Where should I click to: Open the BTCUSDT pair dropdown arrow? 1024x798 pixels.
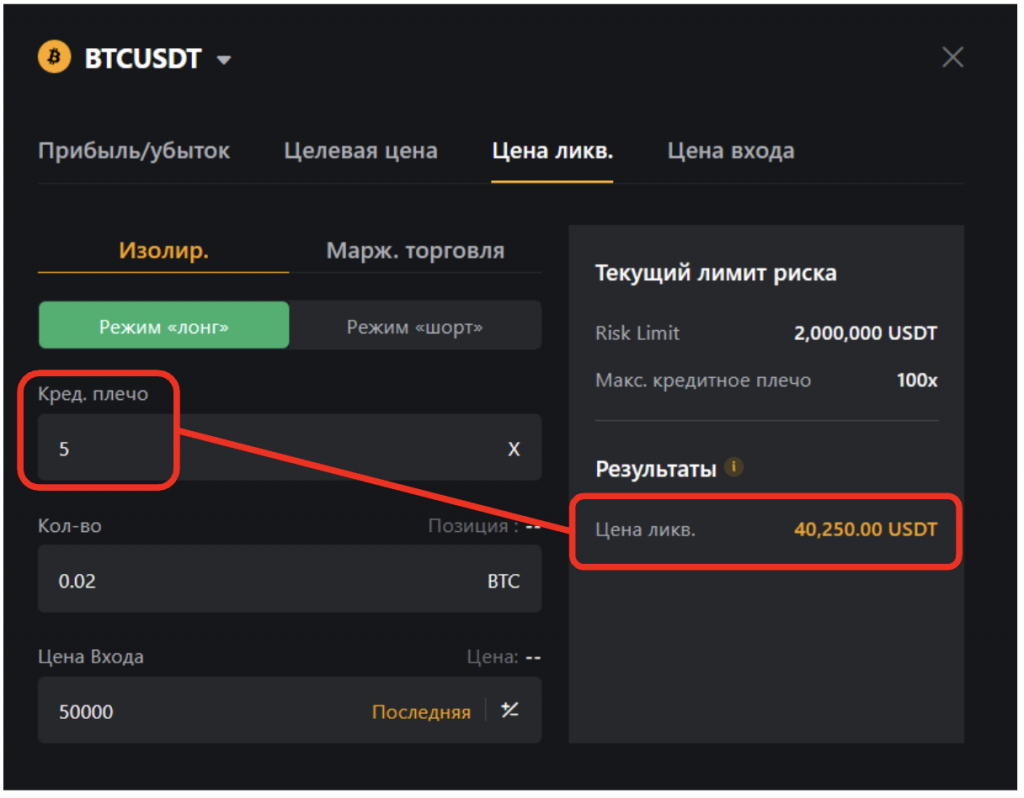224,60
